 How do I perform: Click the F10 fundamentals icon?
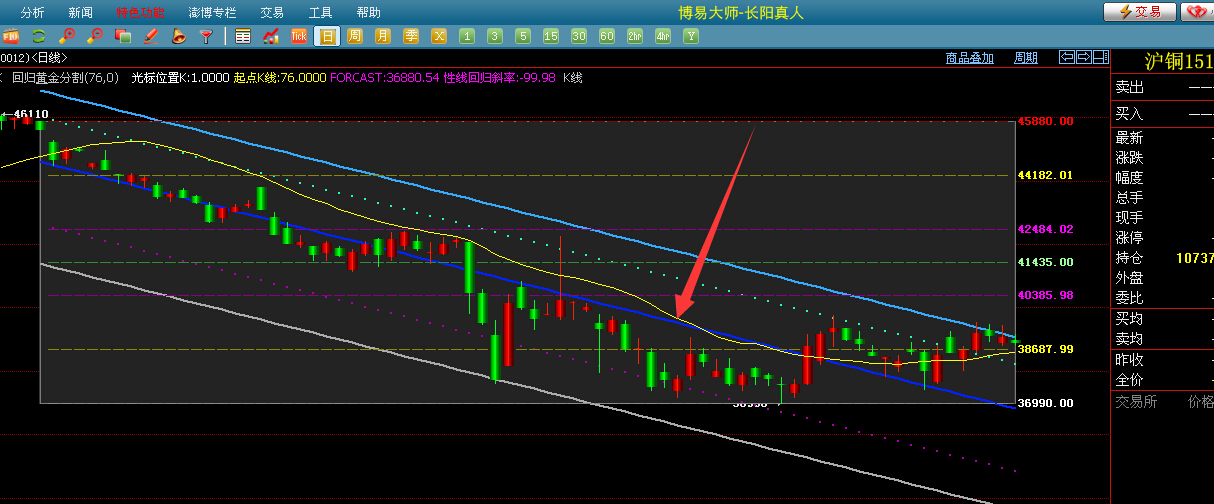click(x=11, y=36)
